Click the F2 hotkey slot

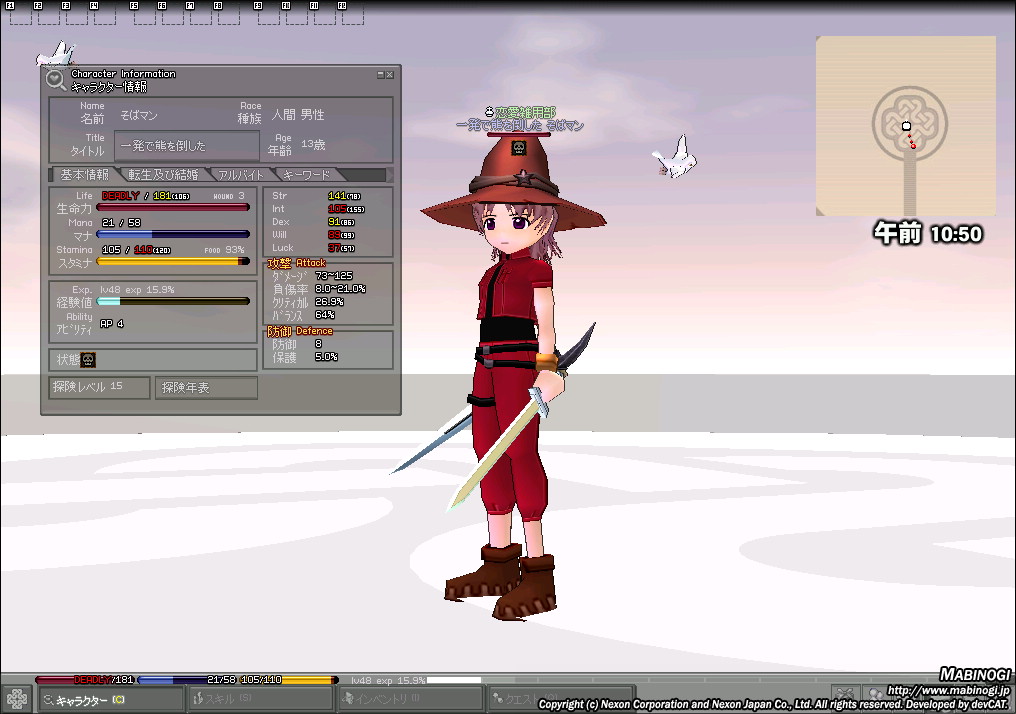pos(49,16)
